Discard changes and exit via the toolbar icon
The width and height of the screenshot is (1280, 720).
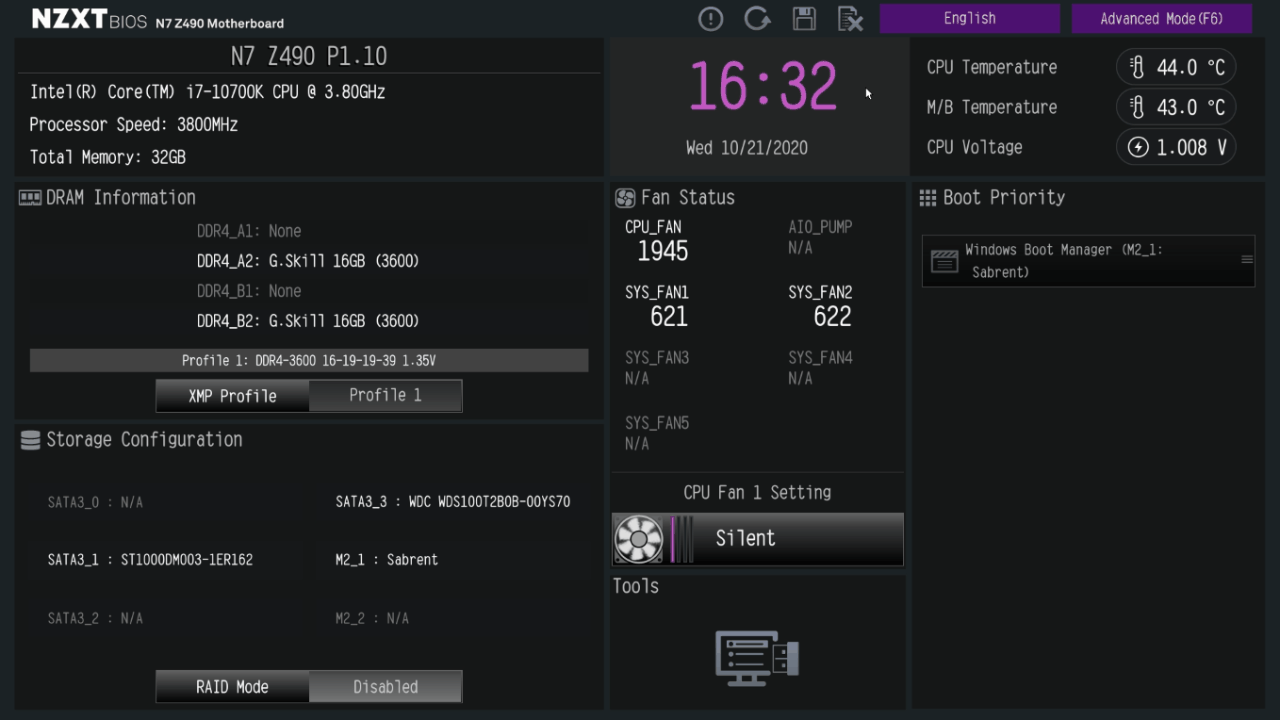click(x=851, y=18)
